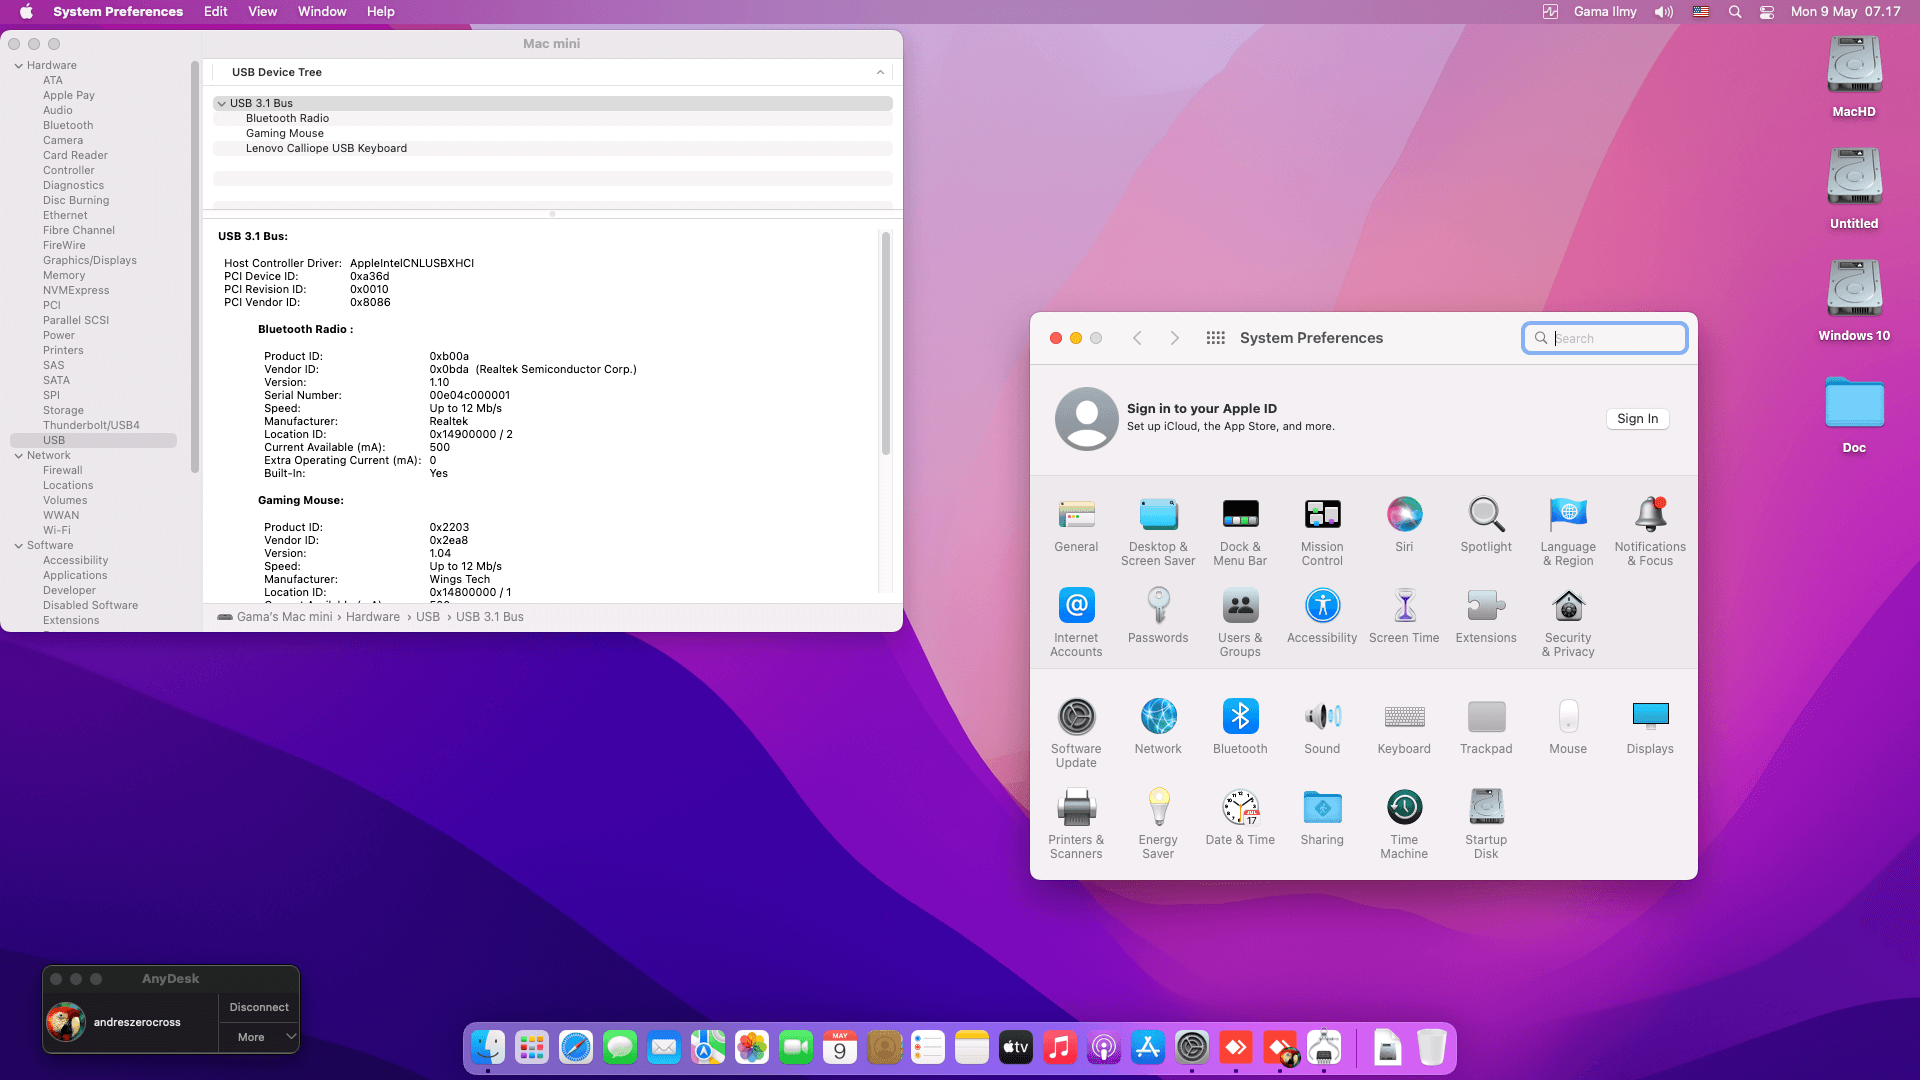
Task: Open Printers & Scanners preferences
Action: [1076, 824]
